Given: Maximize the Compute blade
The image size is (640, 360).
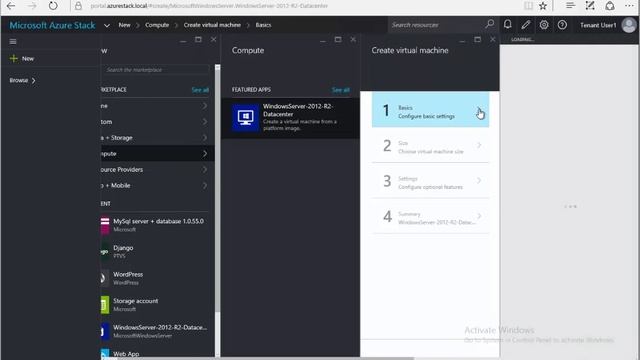Looking at the screenshot, I should [x=338, y=40].
